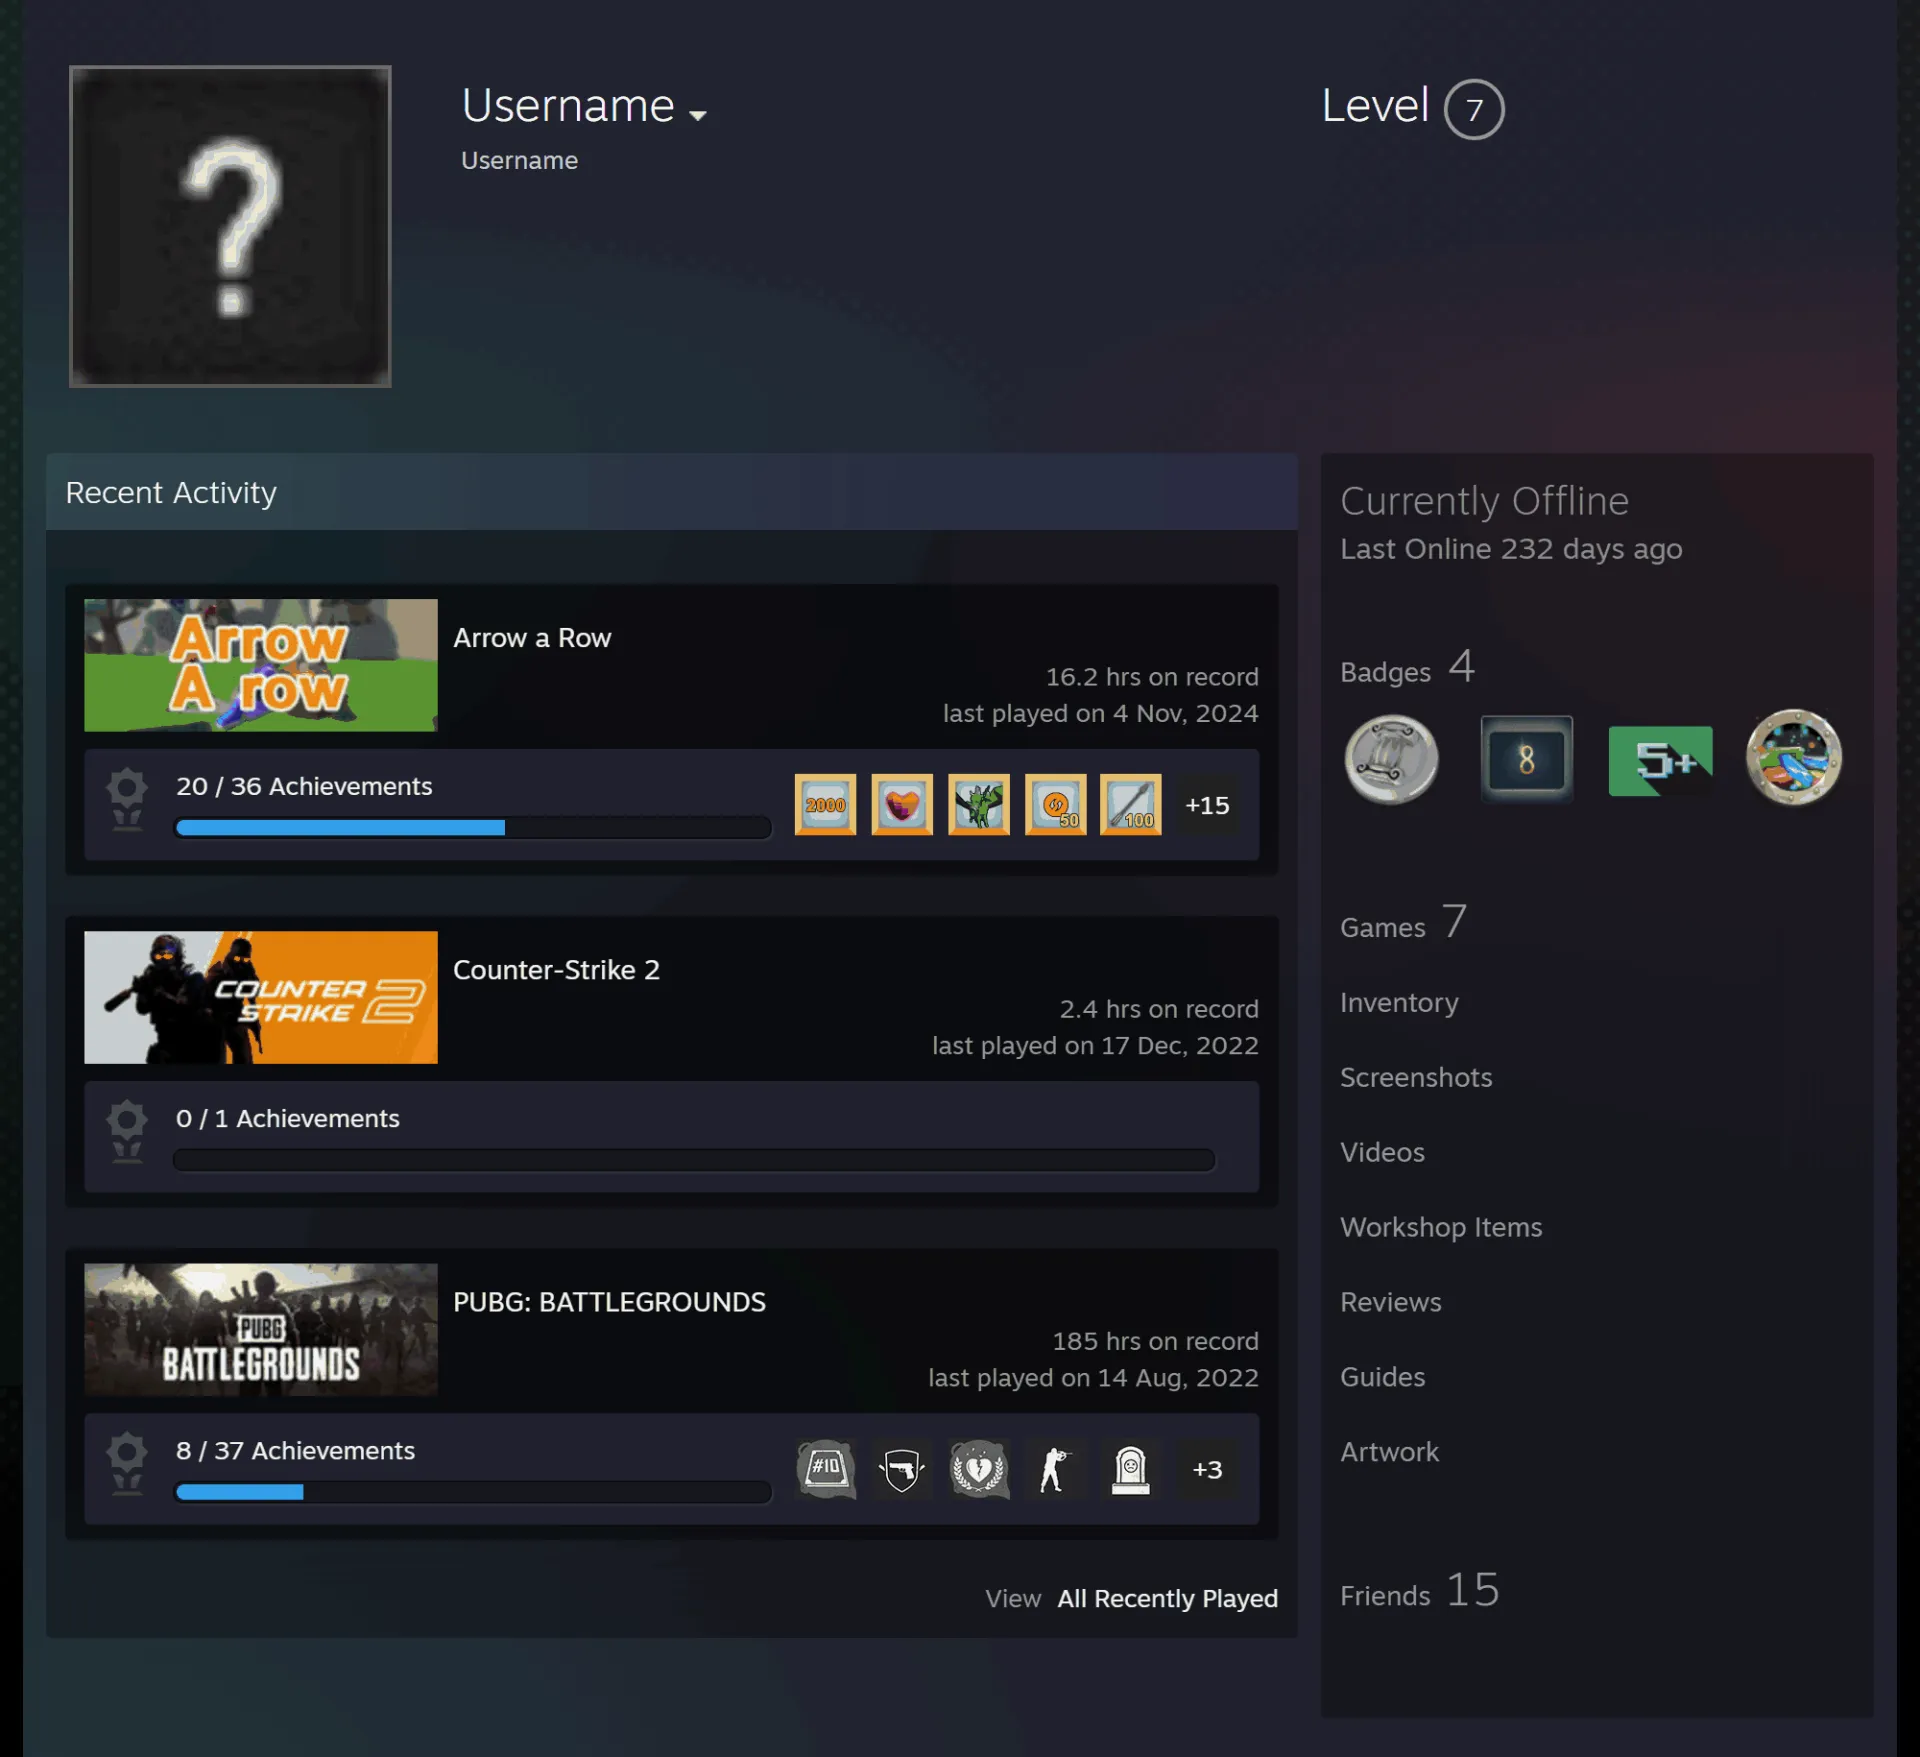Screen dimensions: 1920x1757
Task: View the #10 PUBG achievement icon
Action: click(x=825, y=1469)
